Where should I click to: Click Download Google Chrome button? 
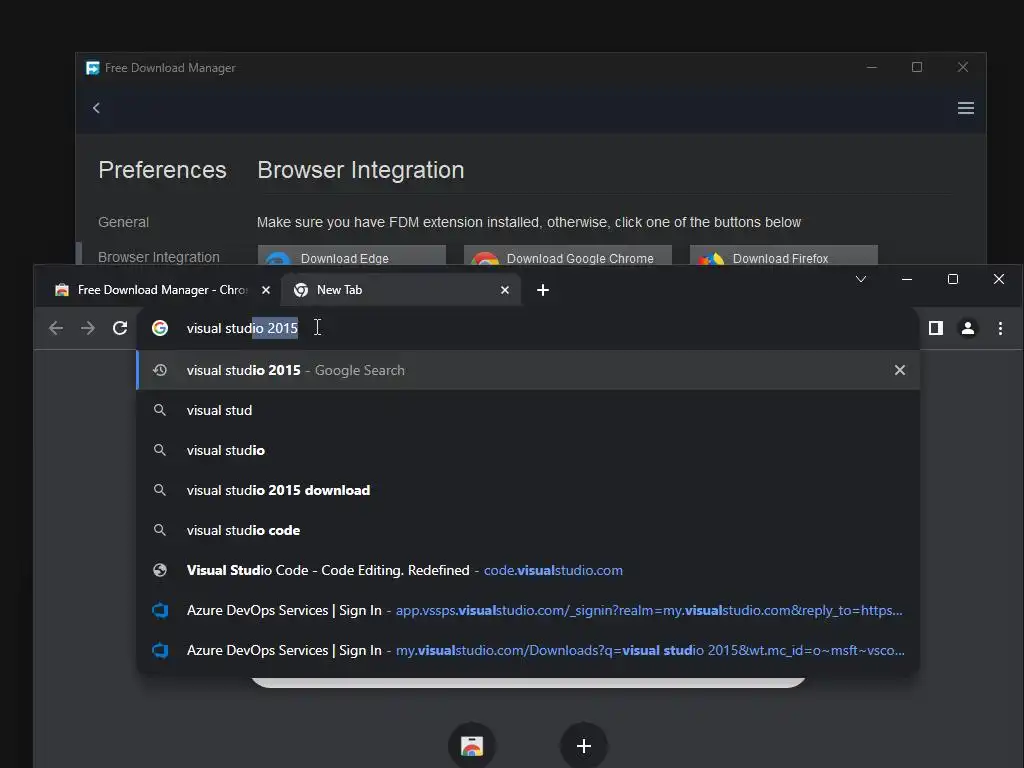coord(568,255)
